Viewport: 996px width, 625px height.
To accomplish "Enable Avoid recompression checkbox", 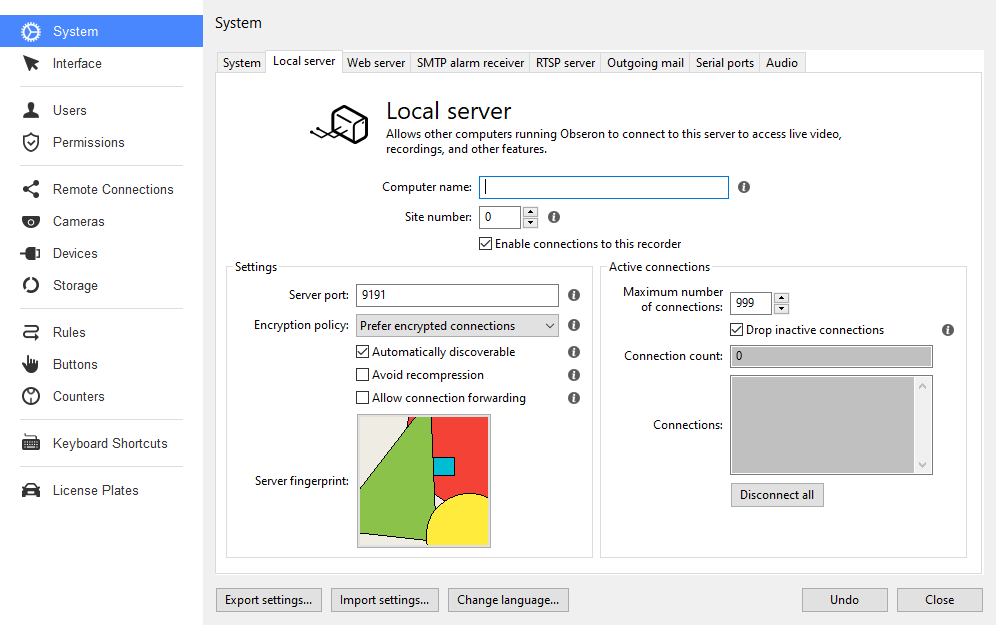I will pyautogui.click(x=362, y=375).
